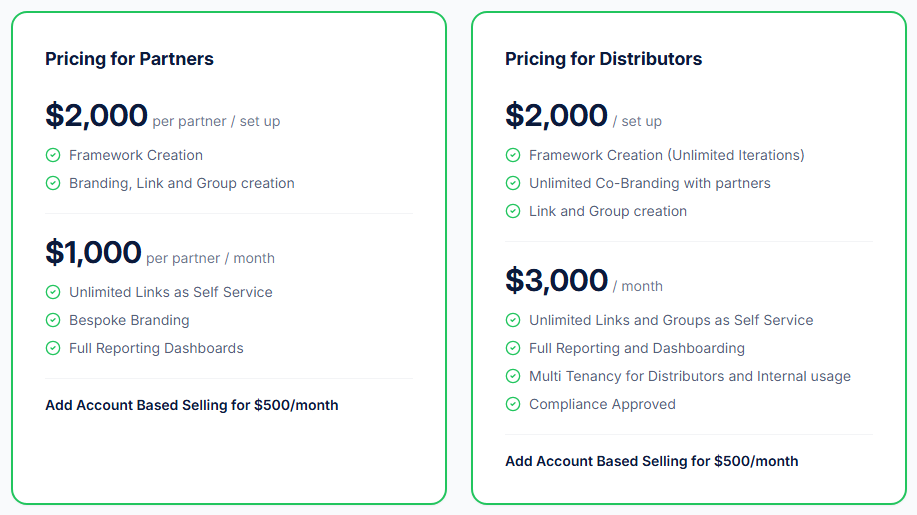Click checkmark beside Unlimited Co-Branding with partners
The image size is (917, 515).
pyautogui.click(x=513, y=183)
